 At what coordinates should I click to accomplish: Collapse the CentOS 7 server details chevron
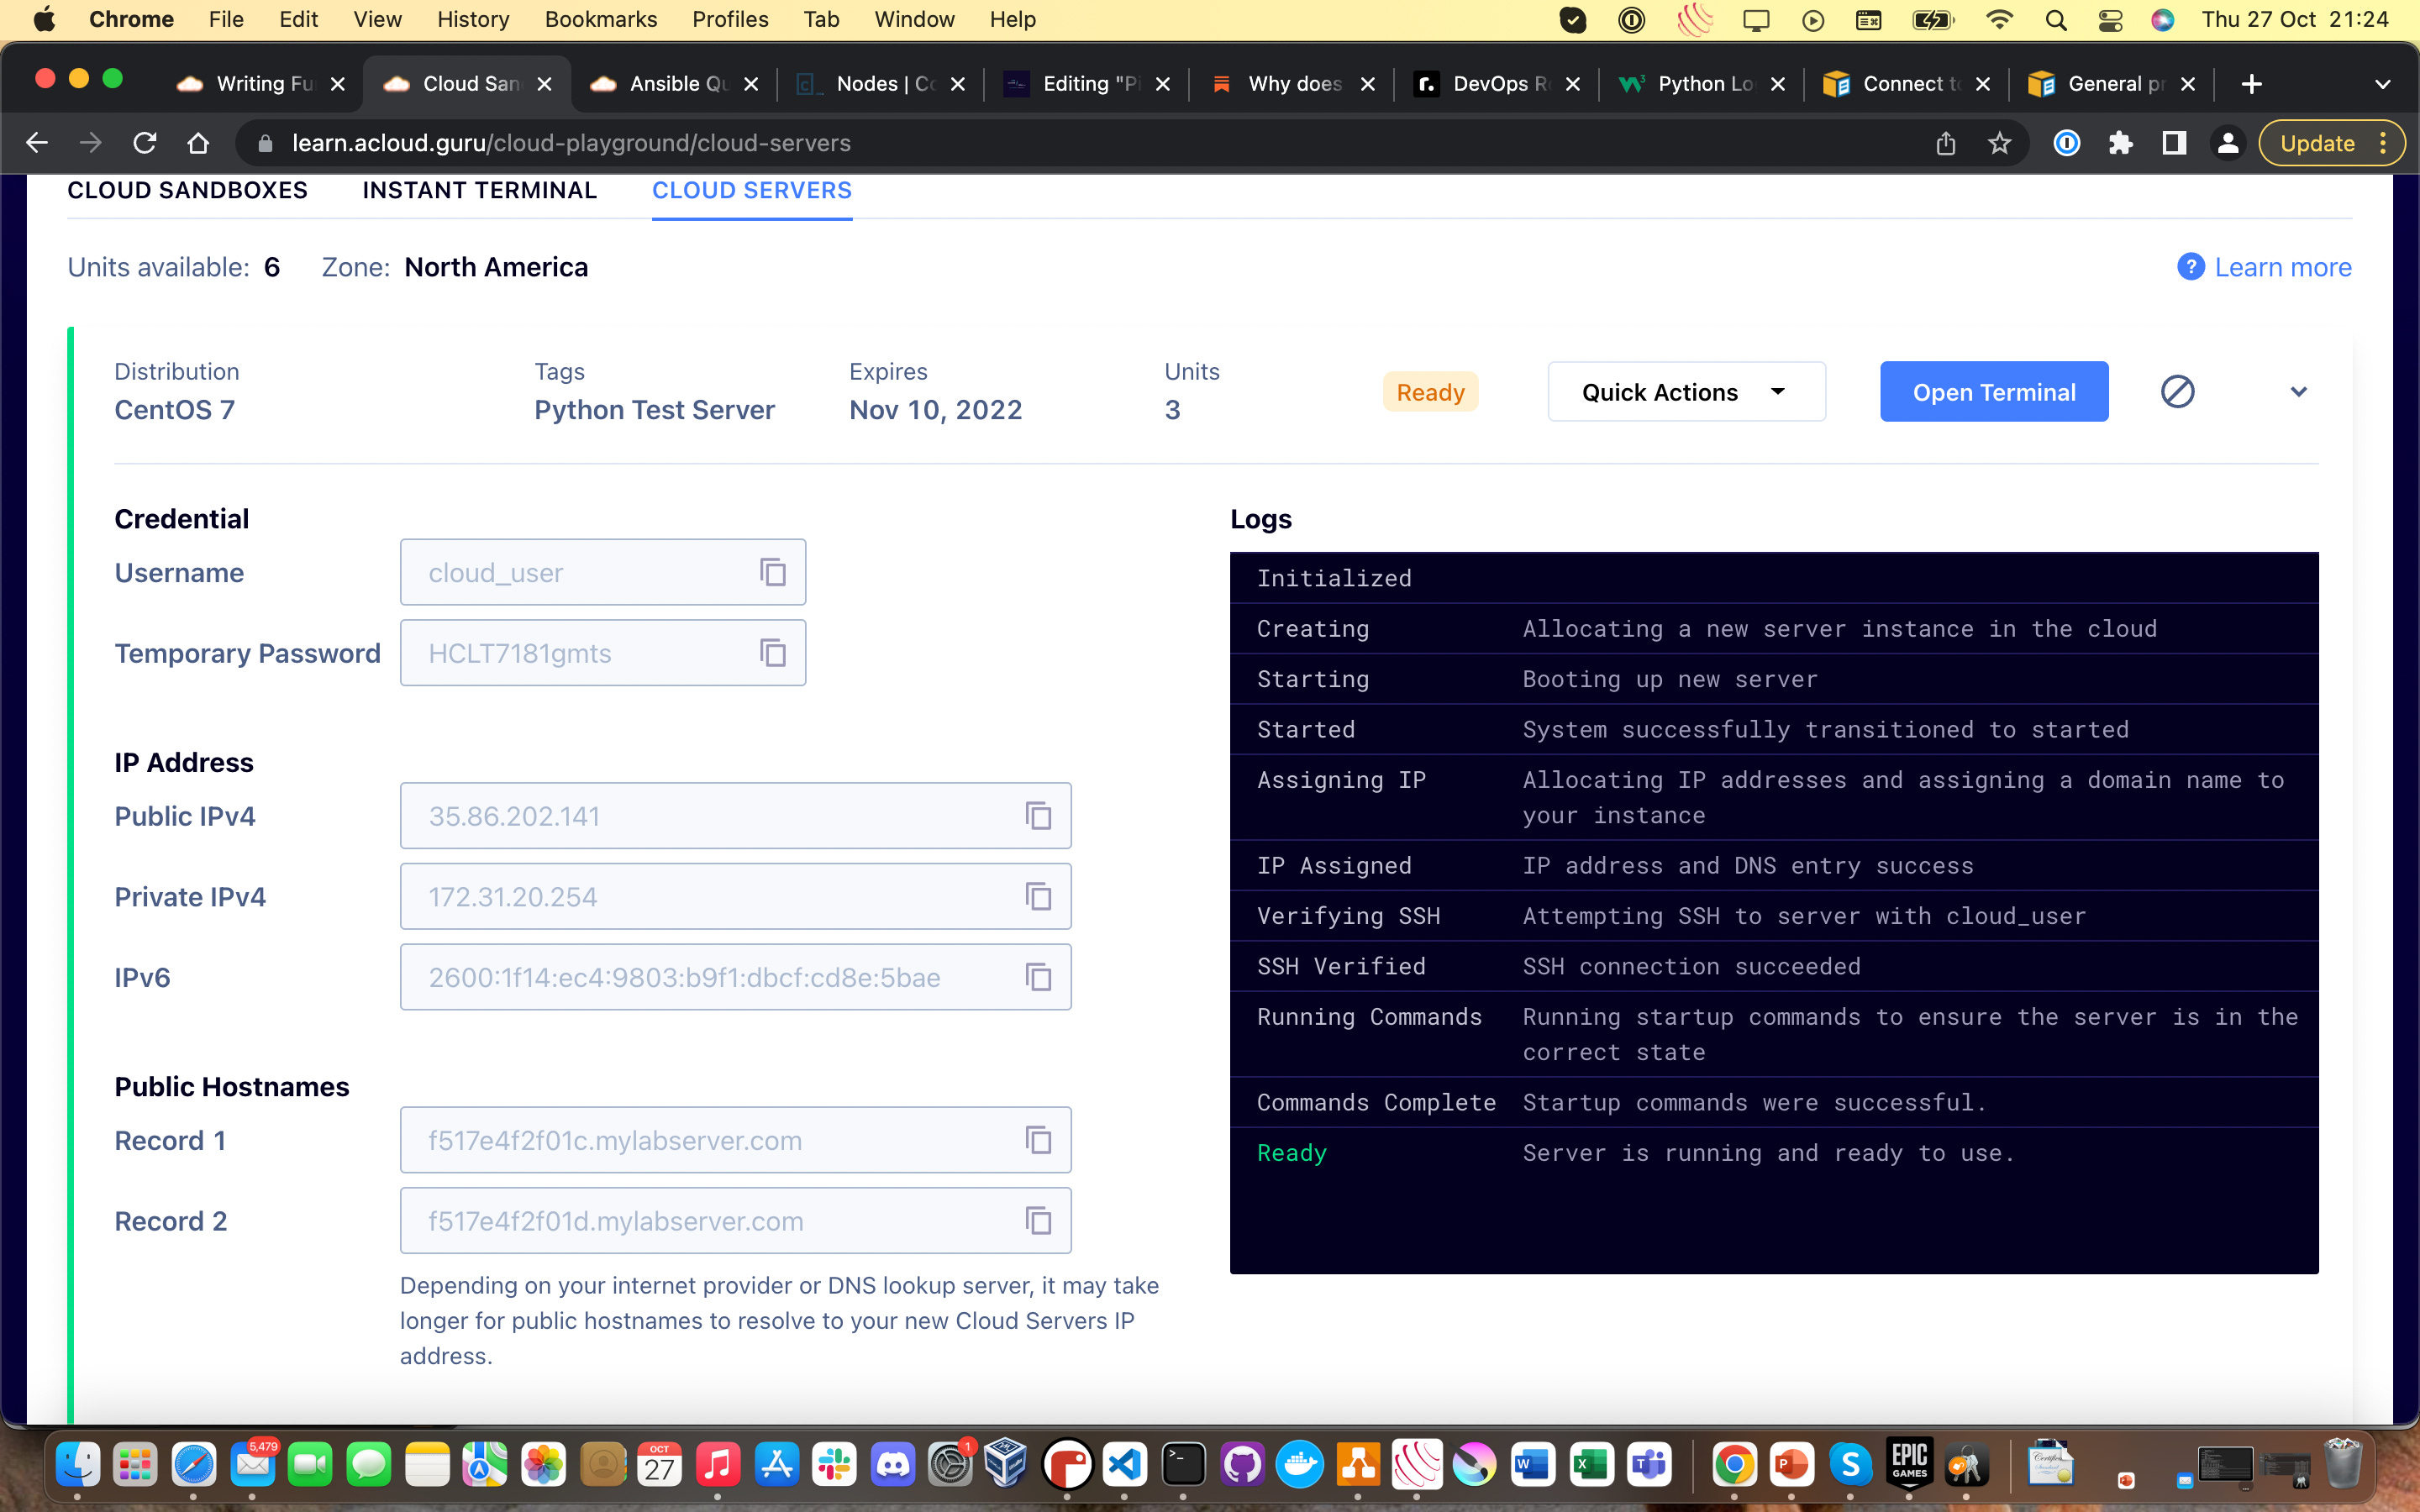pyautogui.click(x=2298, y=392)
